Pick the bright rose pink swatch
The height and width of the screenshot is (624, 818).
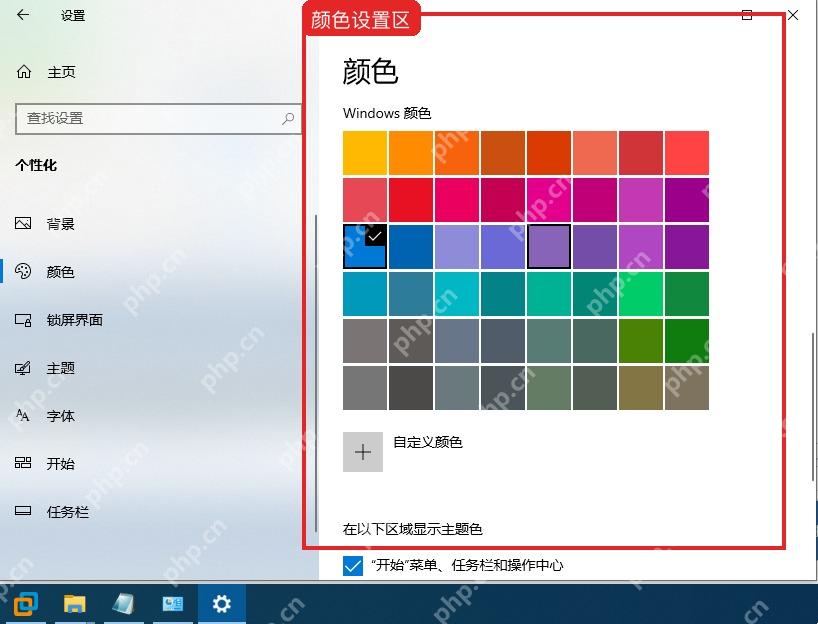[x=456, y=200]
